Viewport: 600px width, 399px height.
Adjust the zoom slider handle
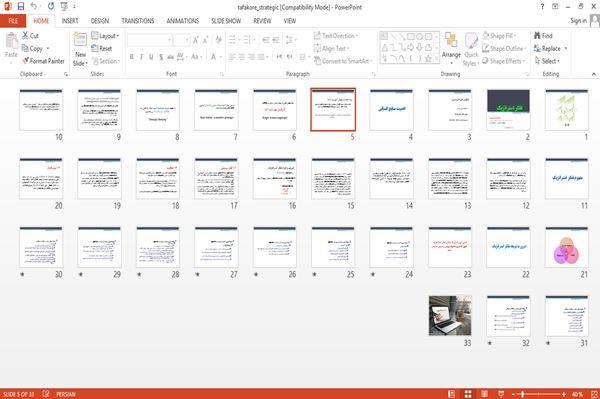pos(523,394)
